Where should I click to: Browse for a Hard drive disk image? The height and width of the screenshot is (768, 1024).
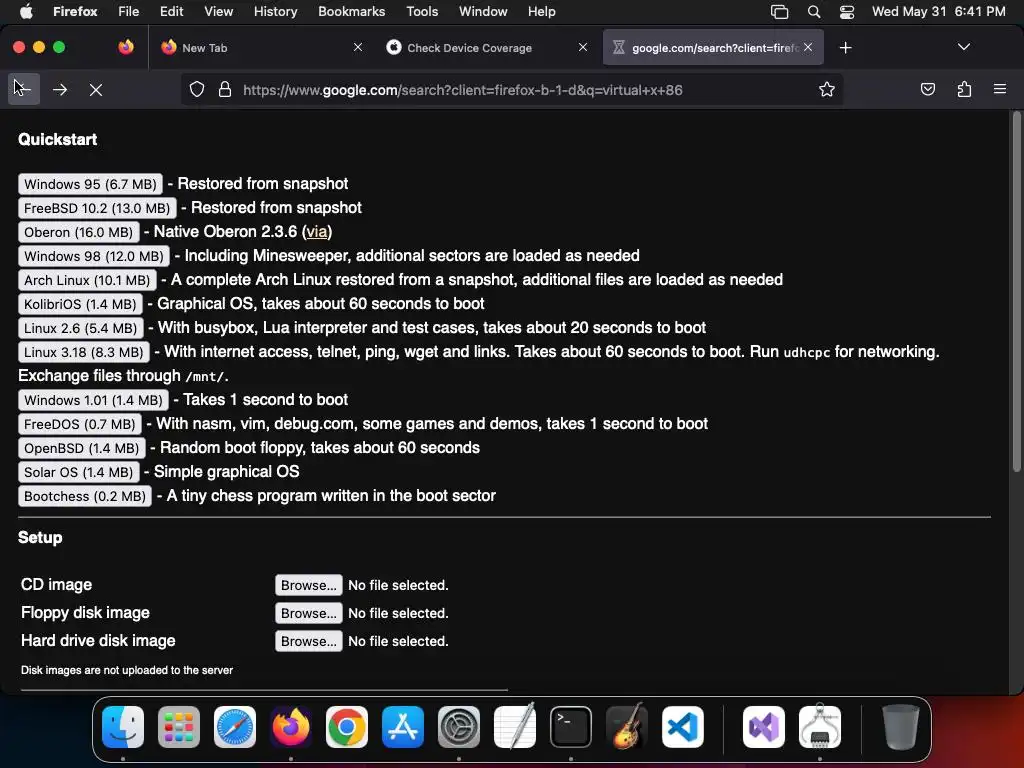click(308, 641)
